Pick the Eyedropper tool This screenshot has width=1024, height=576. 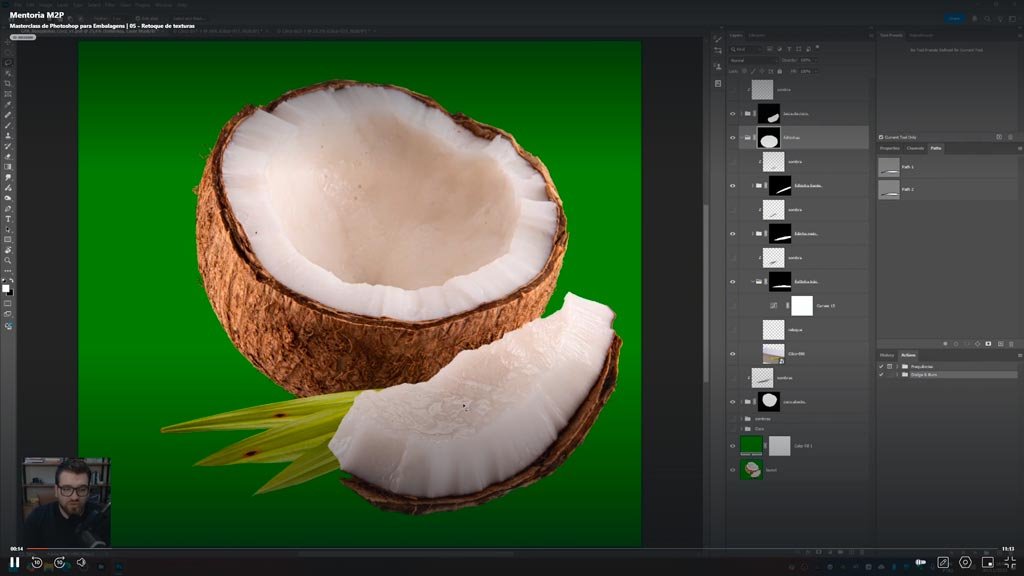pos(8,104)
